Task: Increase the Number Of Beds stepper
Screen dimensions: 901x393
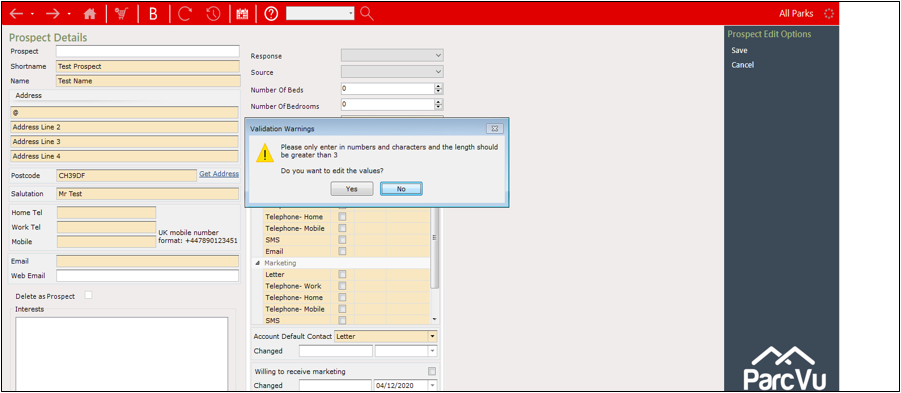Action: tap(438, 86)
